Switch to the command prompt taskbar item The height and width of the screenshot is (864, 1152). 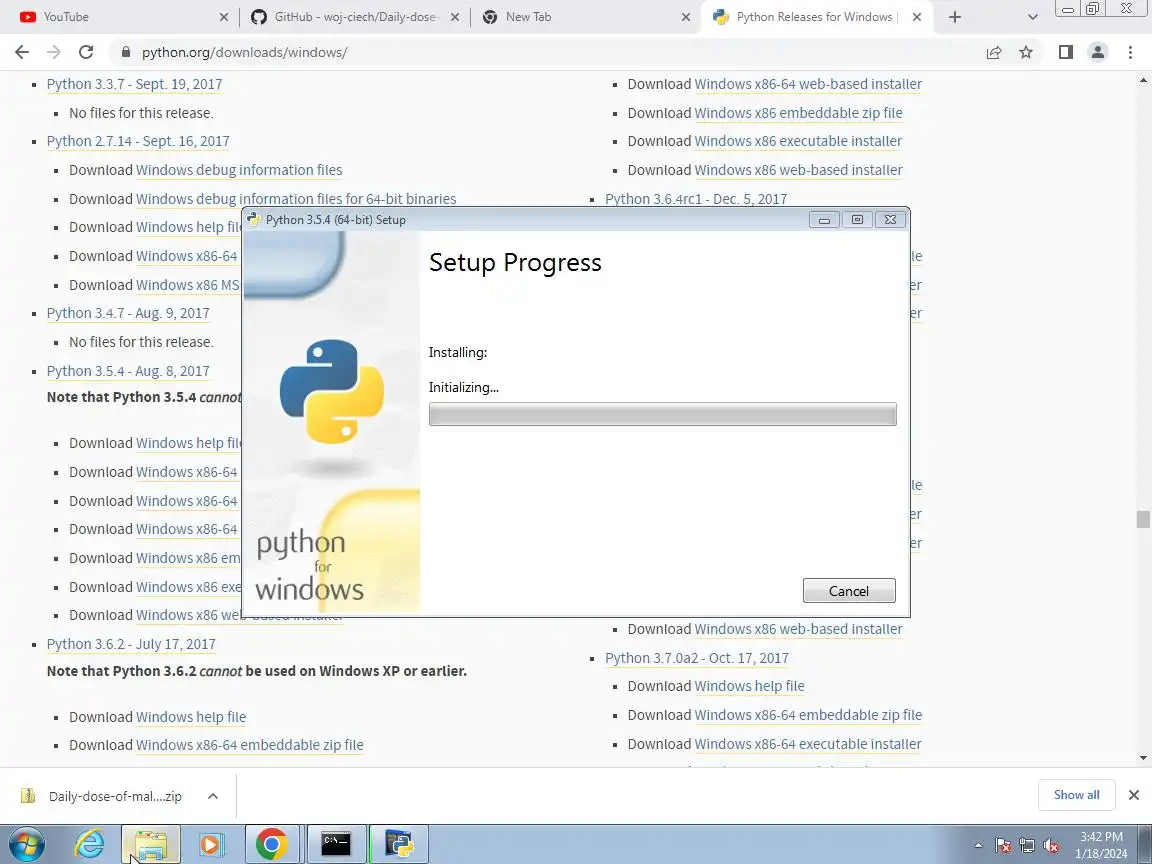pos(336,844)
